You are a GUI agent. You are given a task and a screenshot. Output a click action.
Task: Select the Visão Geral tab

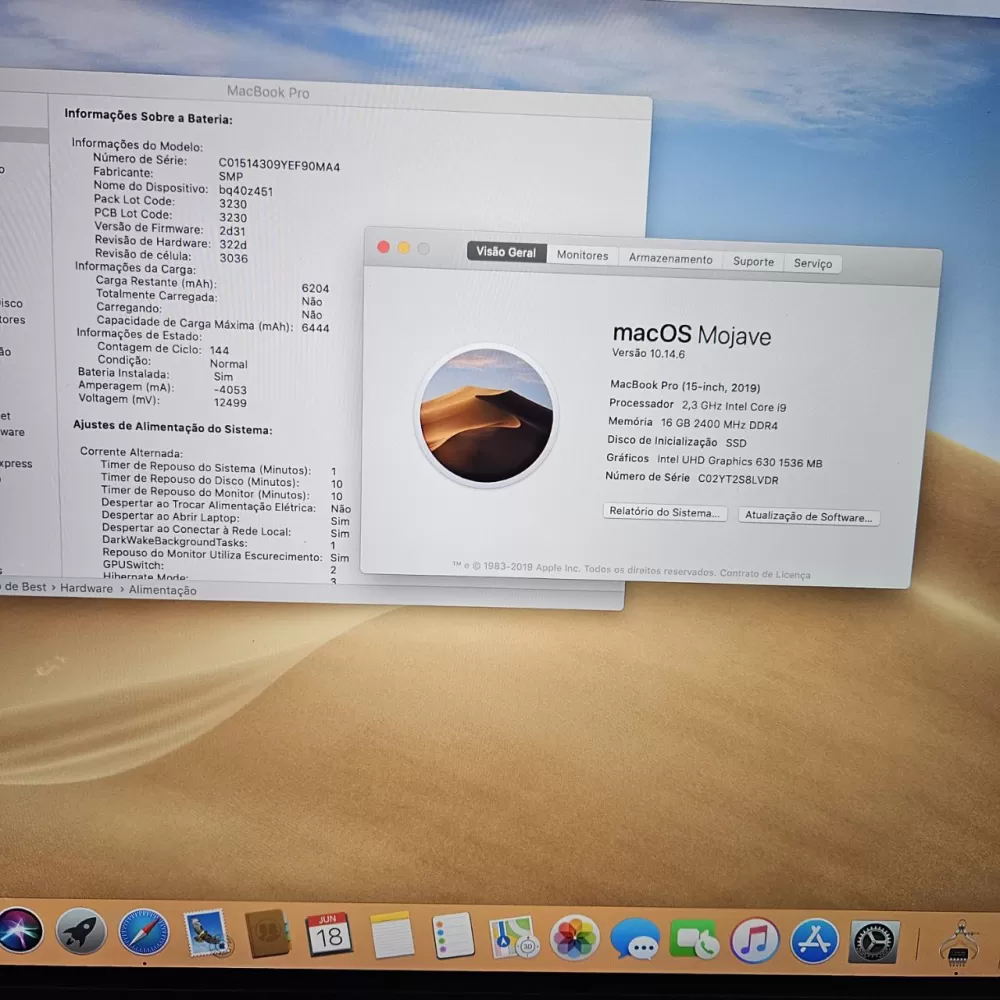[x=506, y=252]
